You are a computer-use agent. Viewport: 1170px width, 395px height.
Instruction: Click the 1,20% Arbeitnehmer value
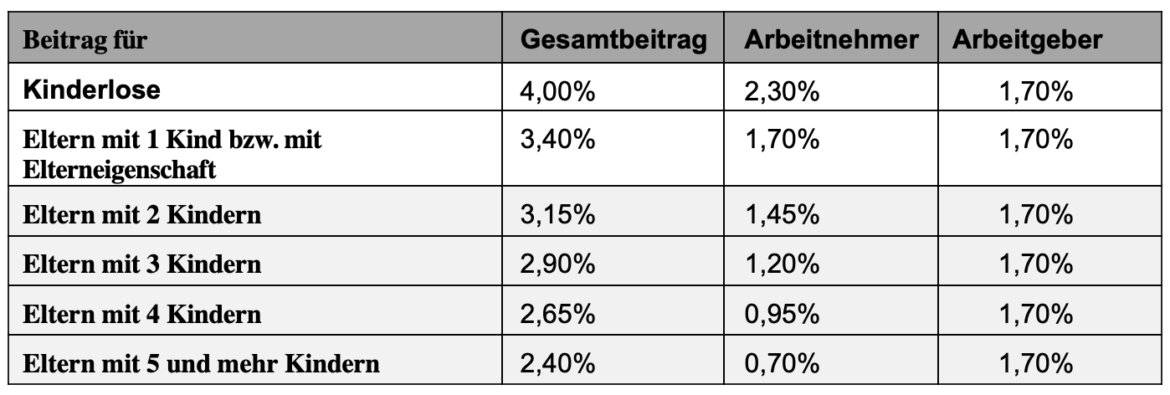(782, 265)
